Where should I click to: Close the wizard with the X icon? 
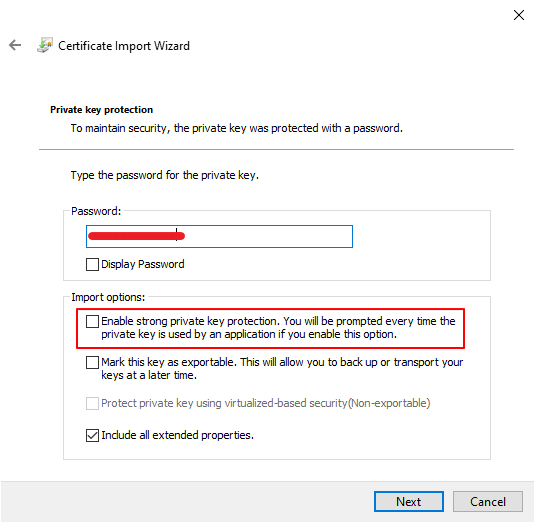coord(519,15)
